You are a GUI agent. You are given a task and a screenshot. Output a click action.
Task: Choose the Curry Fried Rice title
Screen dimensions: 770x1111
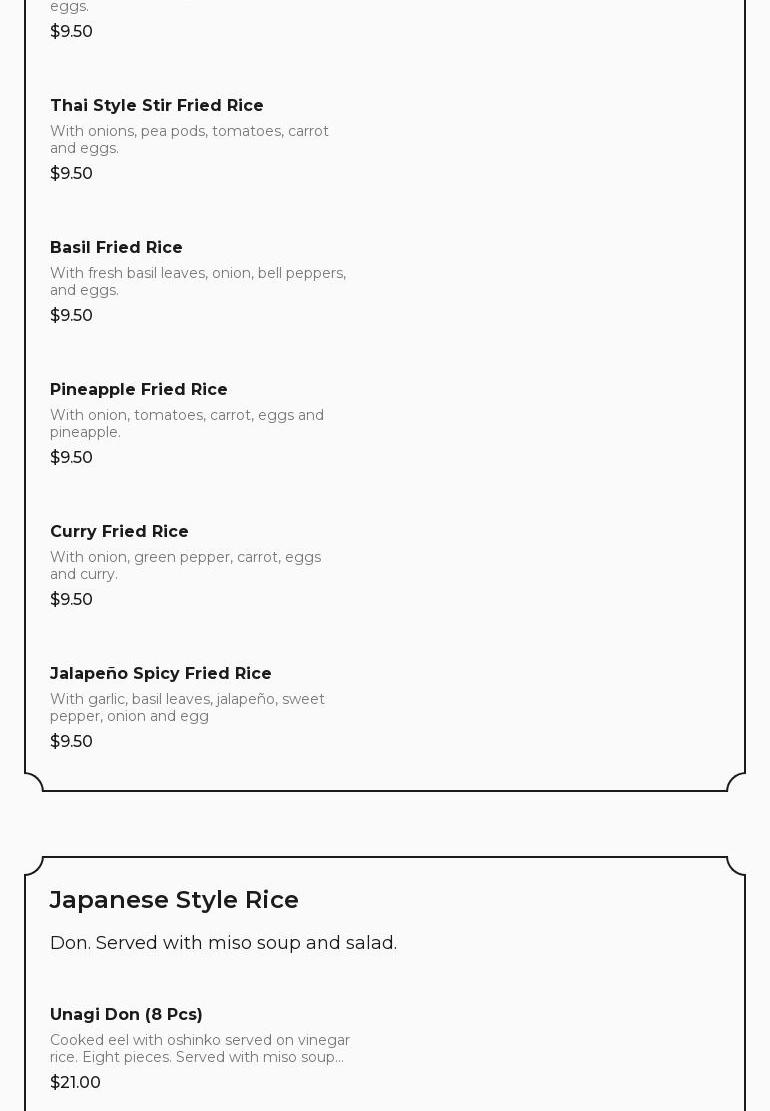point(119,531)
